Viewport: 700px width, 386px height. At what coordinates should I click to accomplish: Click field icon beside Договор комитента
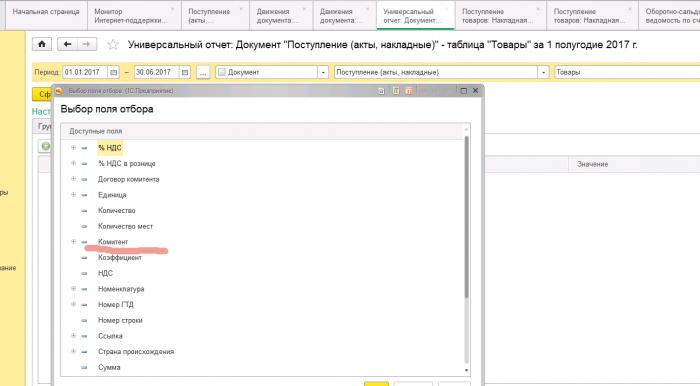click(x=84, y=179)
